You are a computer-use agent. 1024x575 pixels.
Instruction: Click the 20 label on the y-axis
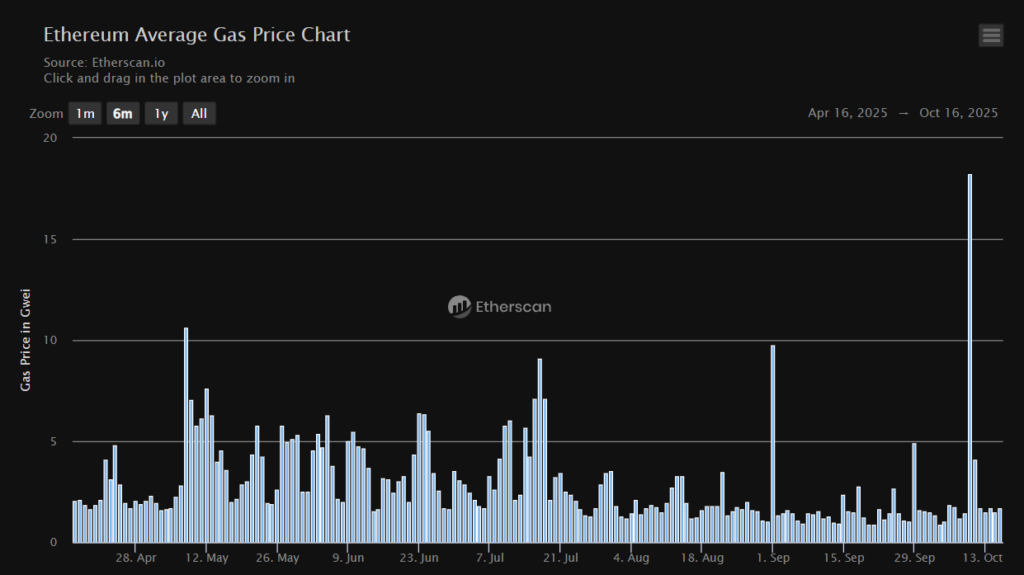click(51, 138)
